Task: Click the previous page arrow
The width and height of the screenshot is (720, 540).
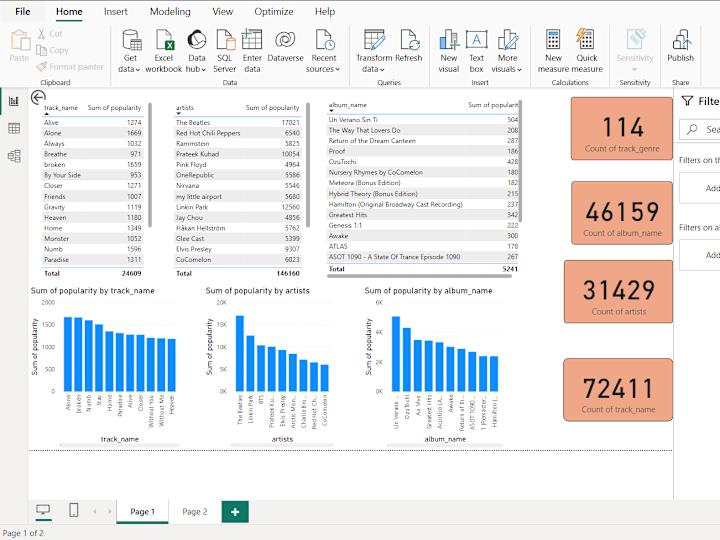Action: (x=95, y=511)
